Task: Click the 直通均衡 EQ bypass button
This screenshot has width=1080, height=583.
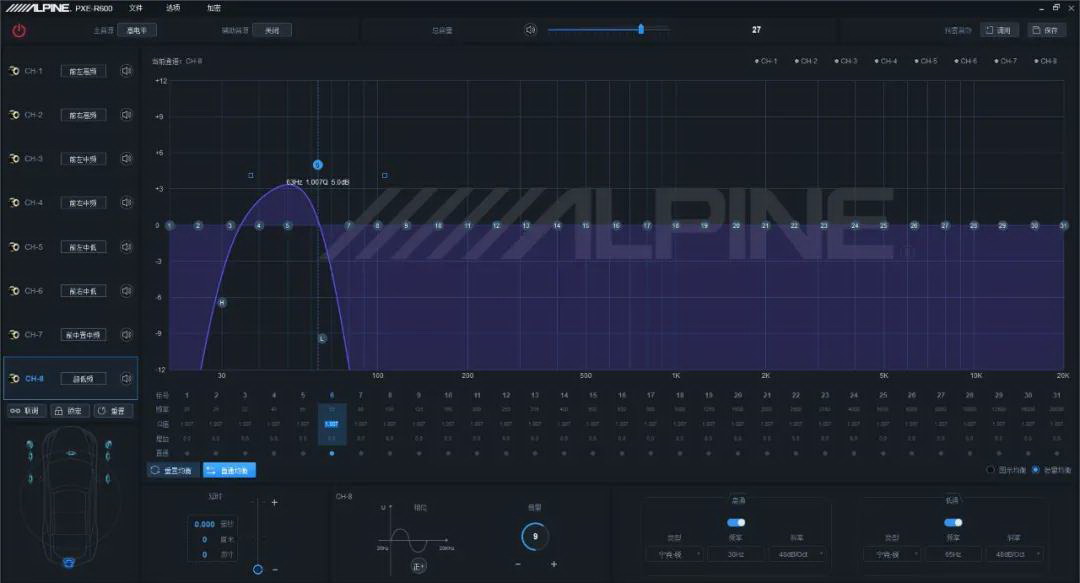Action: pos(229,470)
